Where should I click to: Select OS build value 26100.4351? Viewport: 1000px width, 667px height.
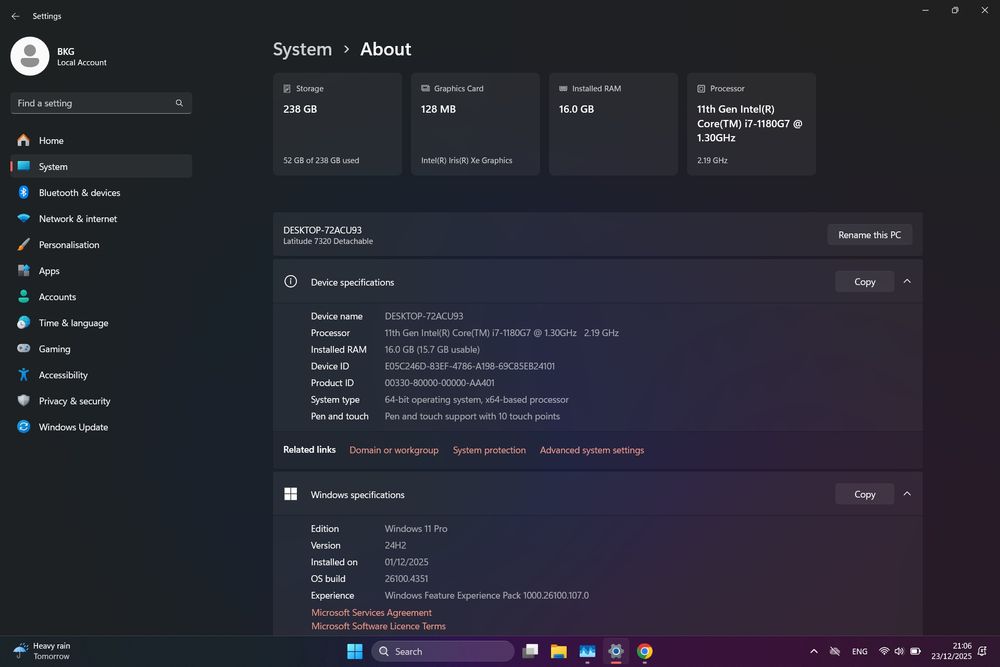click(406, 578)
